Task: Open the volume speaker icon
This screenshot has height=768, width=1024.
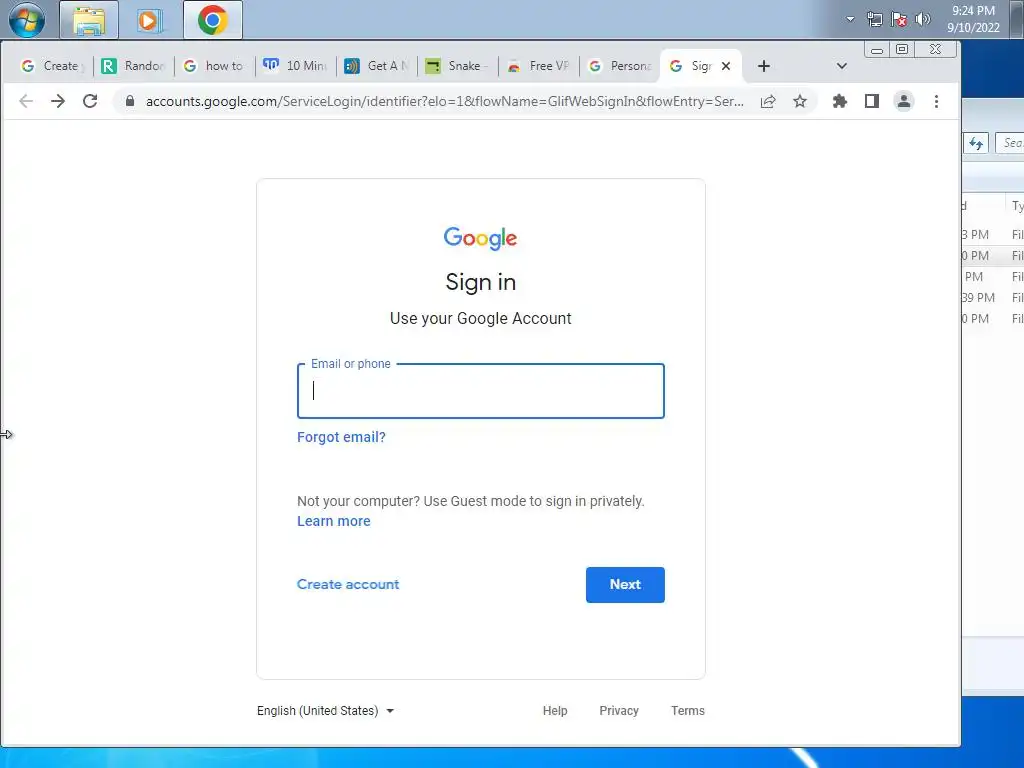Action: click(922, 19)
